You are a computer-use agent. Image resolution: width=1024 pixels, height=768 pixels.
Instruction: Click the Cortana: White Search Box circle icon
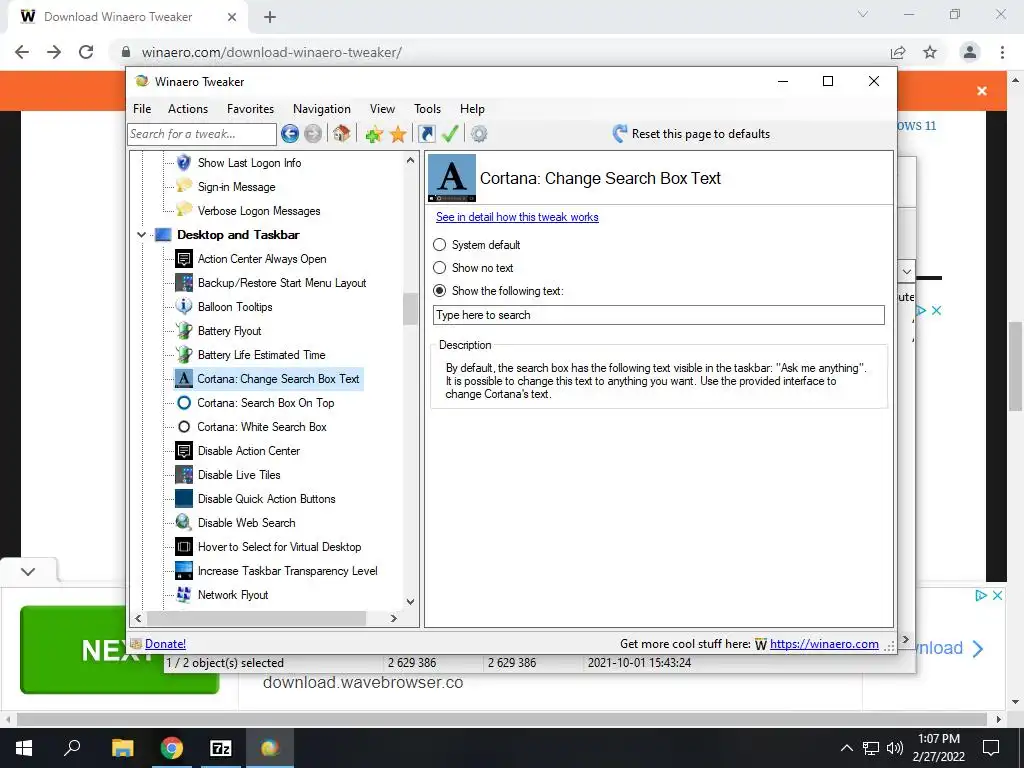pos(184,426)
